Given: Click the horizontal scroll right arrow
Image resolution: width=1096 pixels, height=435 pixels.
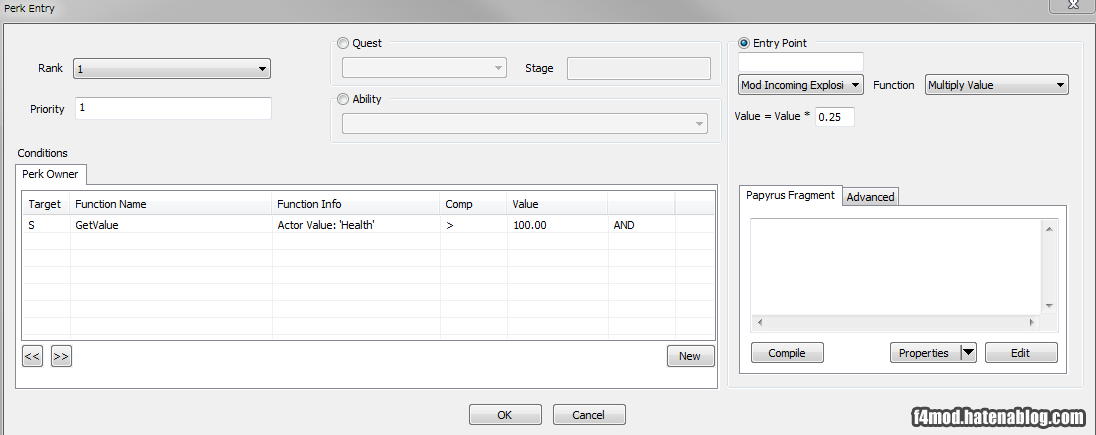Looking at the screenshot, I should point(1032,323).
